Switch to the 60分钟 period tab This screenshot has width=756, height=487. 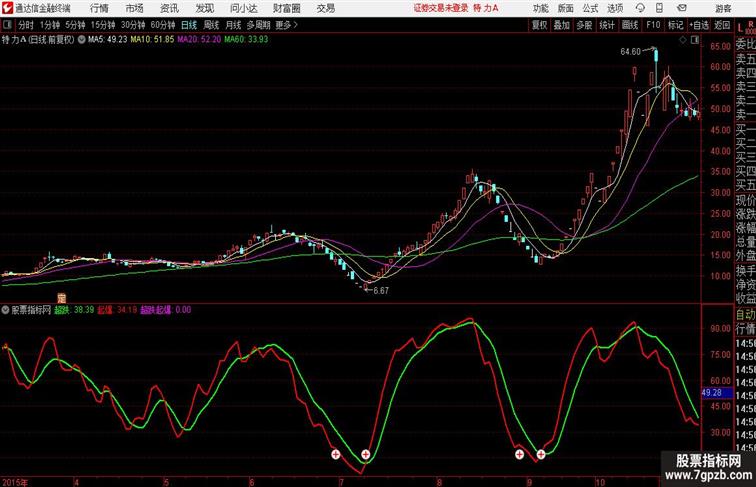[163, 25]
